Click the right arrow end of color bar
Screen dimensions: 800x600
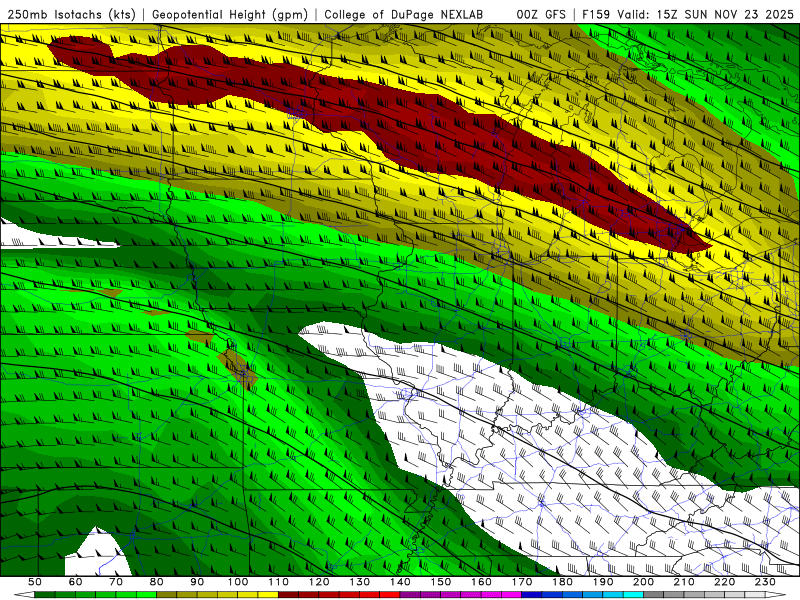[776, 594]
